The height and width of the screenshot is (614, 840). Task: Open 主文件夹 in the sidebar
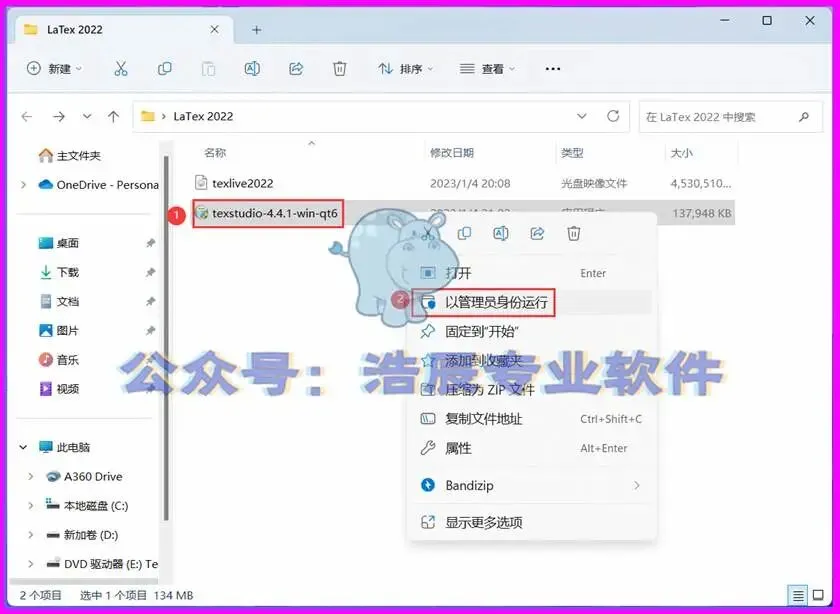point(70,155)
